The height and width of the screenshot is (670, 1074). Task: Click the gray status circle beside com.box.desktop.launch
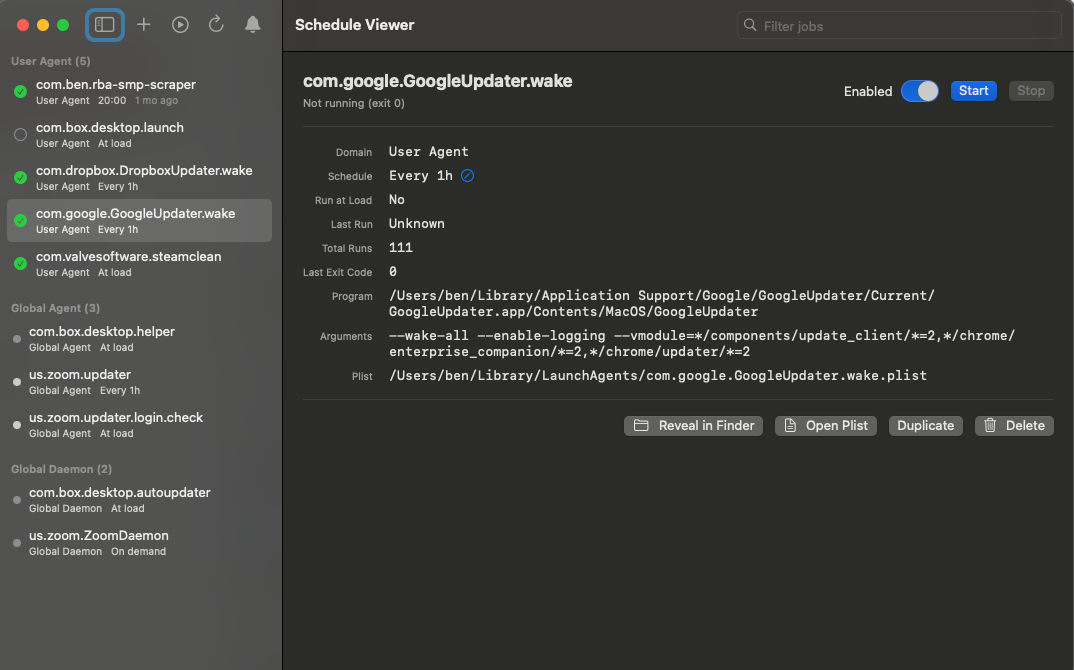click(19, 134)
